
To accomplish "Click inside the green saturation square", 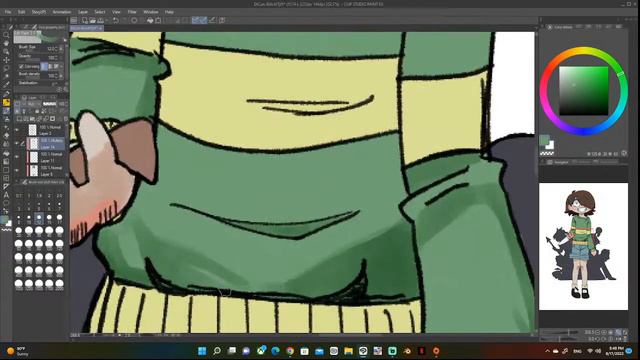I will pyautogui.click(x=584, y=91).
